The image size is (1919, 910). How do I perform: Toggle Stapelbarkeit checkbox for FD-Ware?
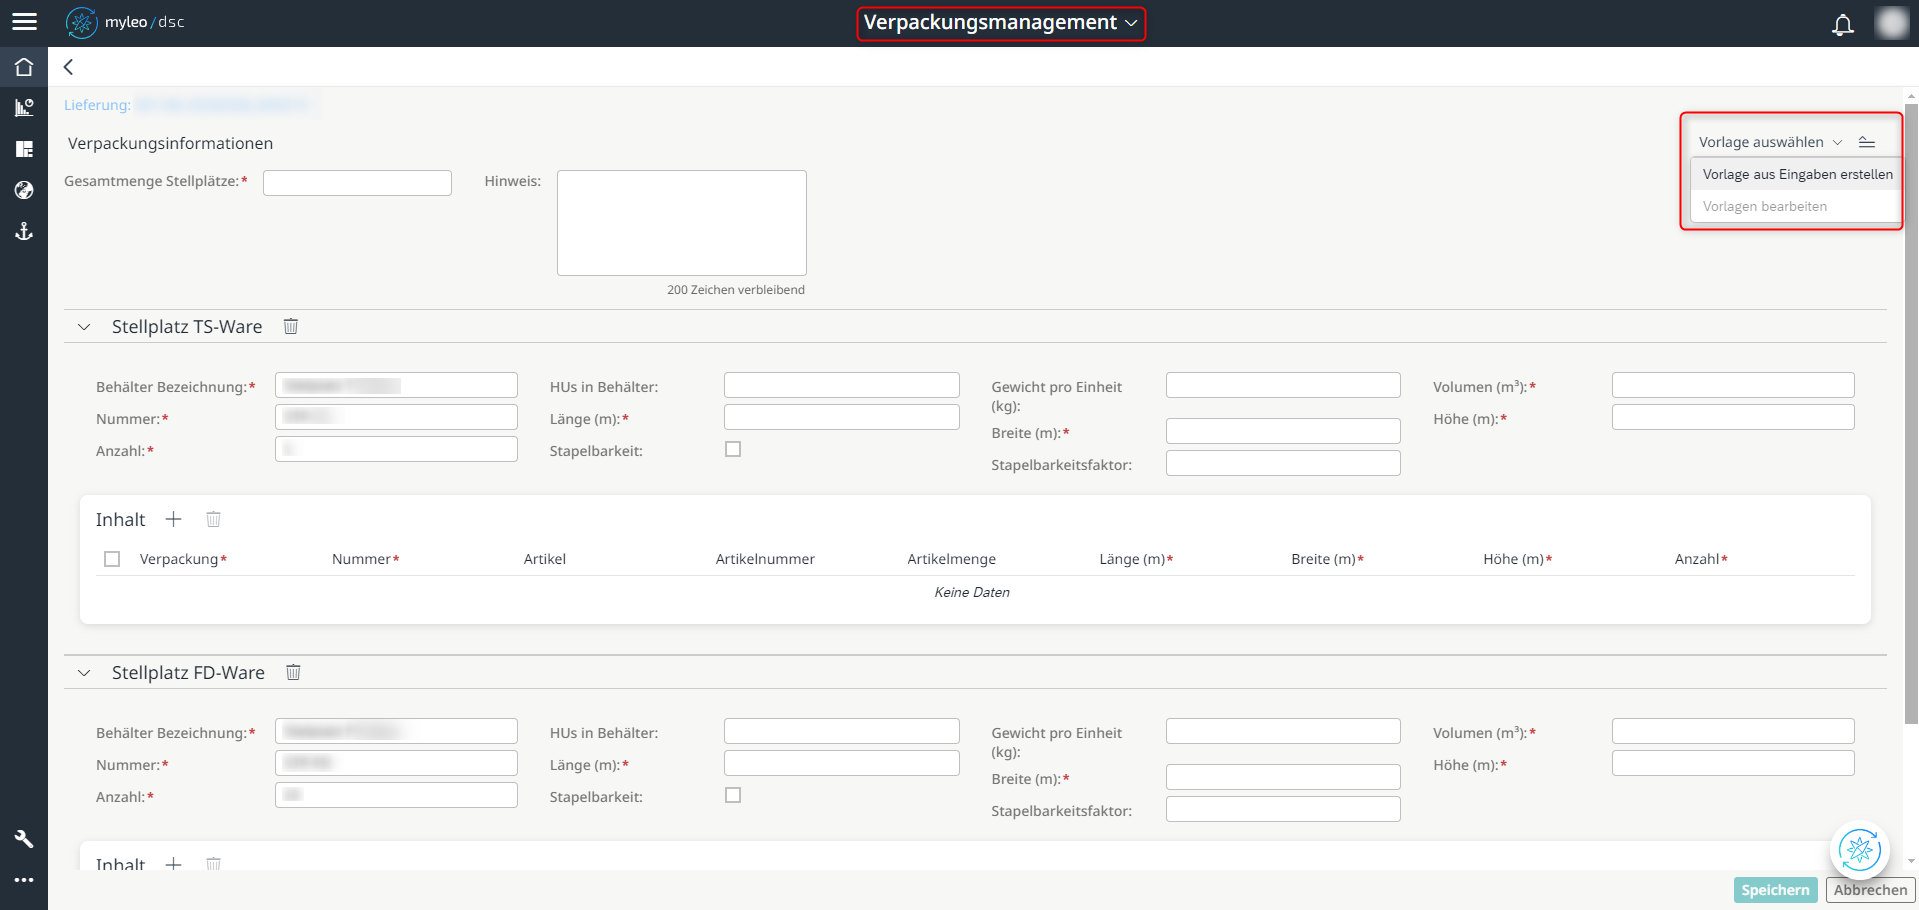[733, 795]
